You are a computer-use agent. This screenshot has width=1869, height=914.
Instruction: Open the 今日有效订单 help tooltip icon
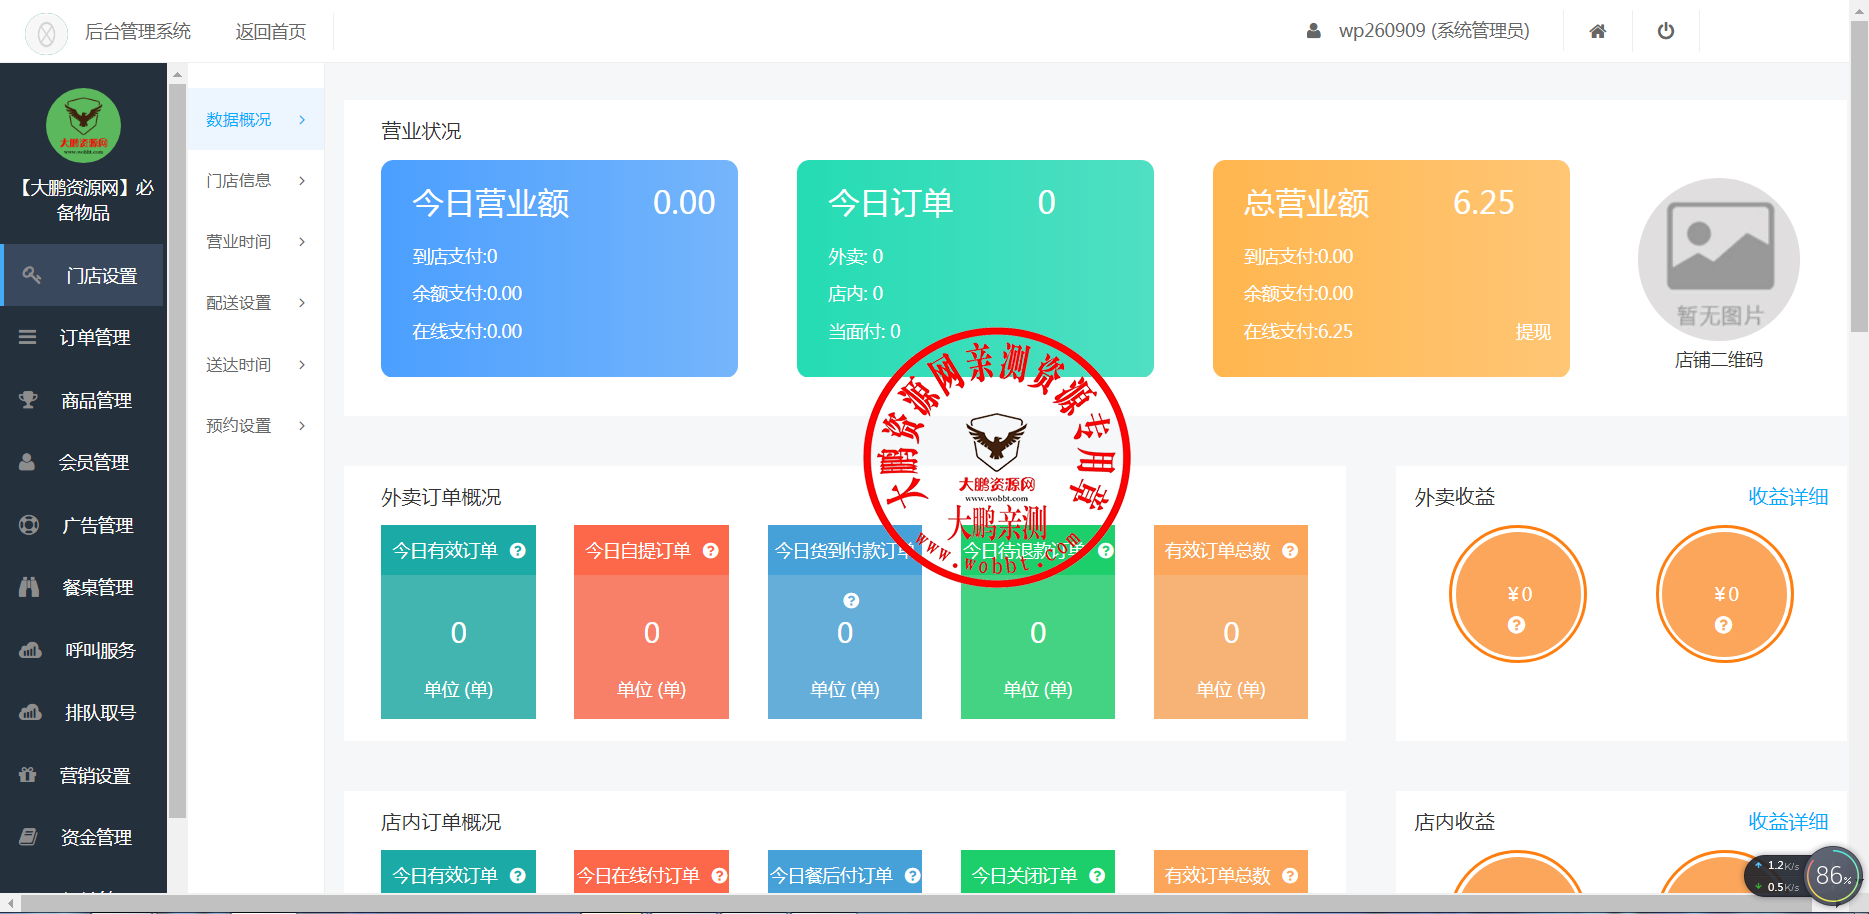tap(518, 550)
